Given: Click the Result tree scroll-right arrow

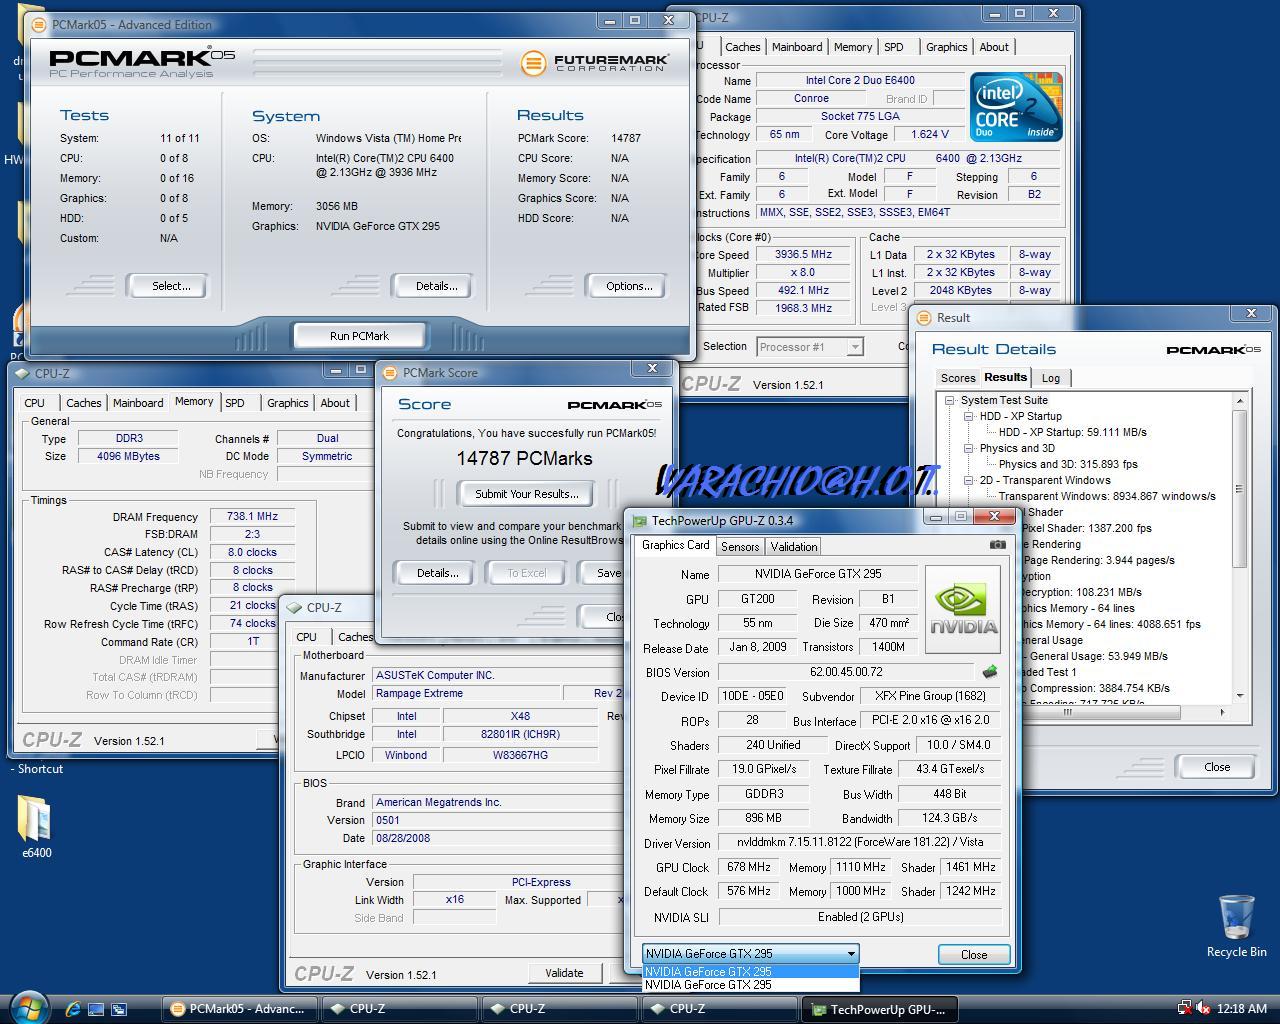Looking at the screenshot, I should [1222, 712].
